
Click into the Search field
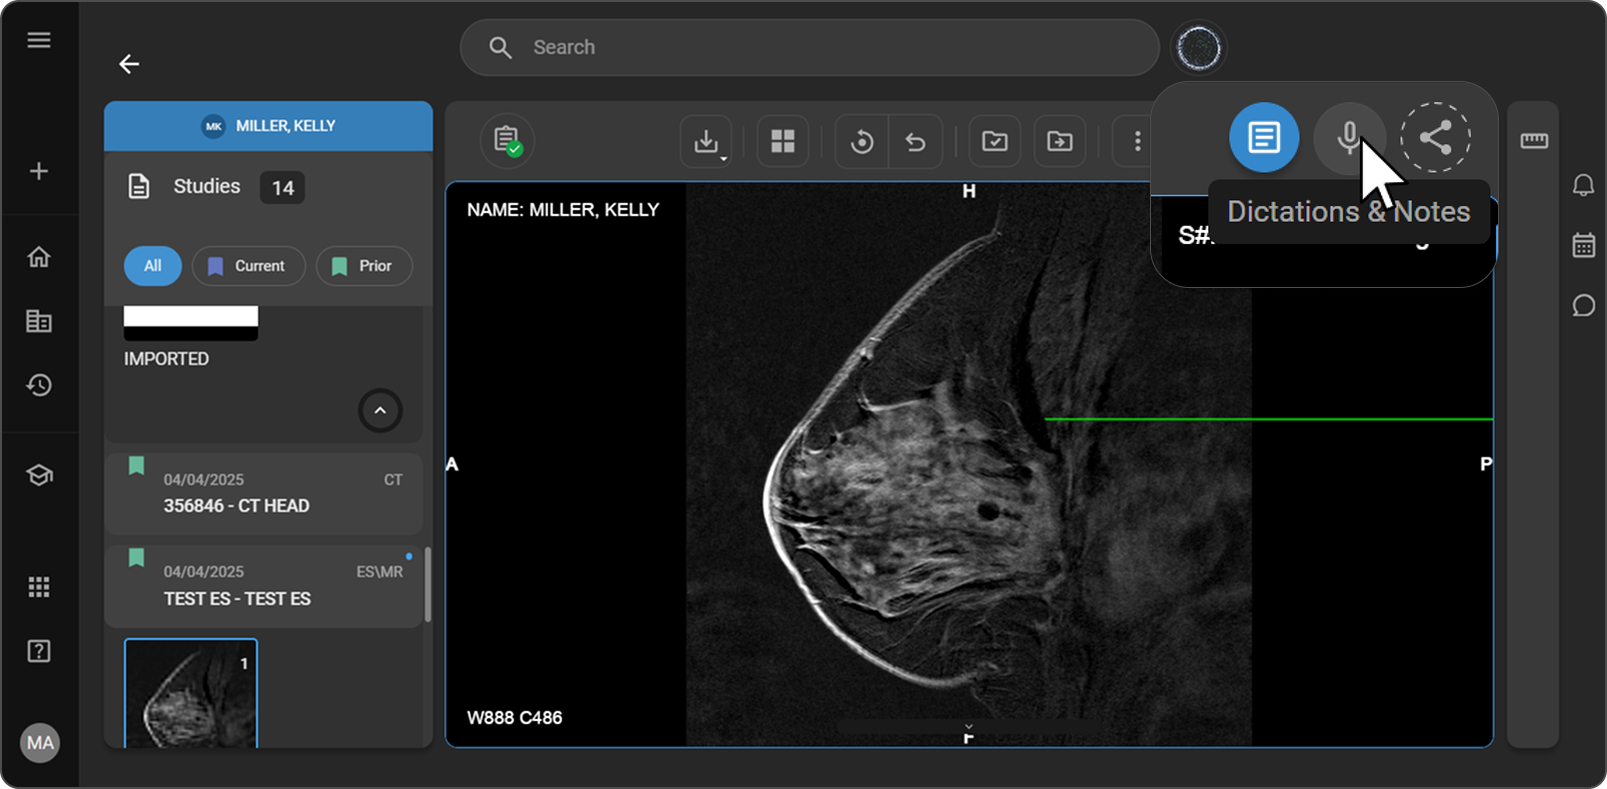coord(809,47)
